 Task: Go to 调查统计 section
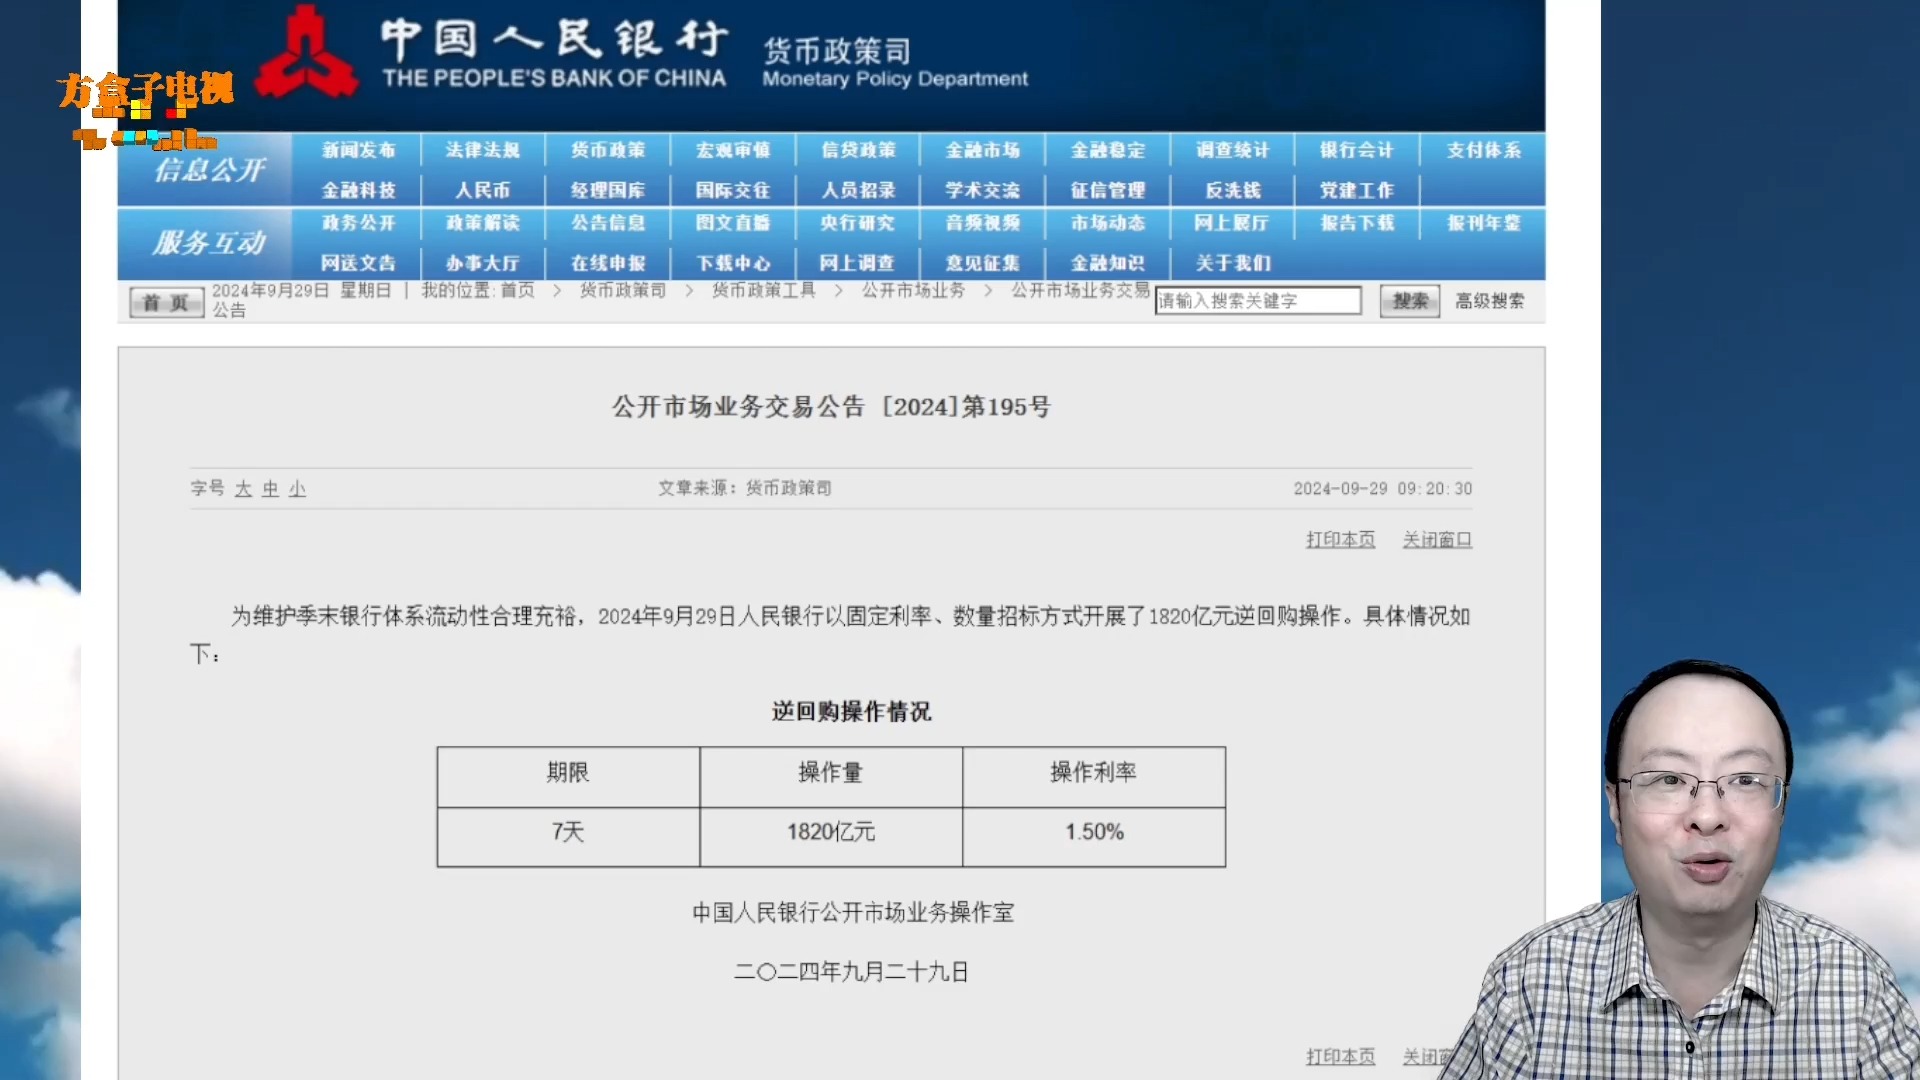pos(1233,150)
